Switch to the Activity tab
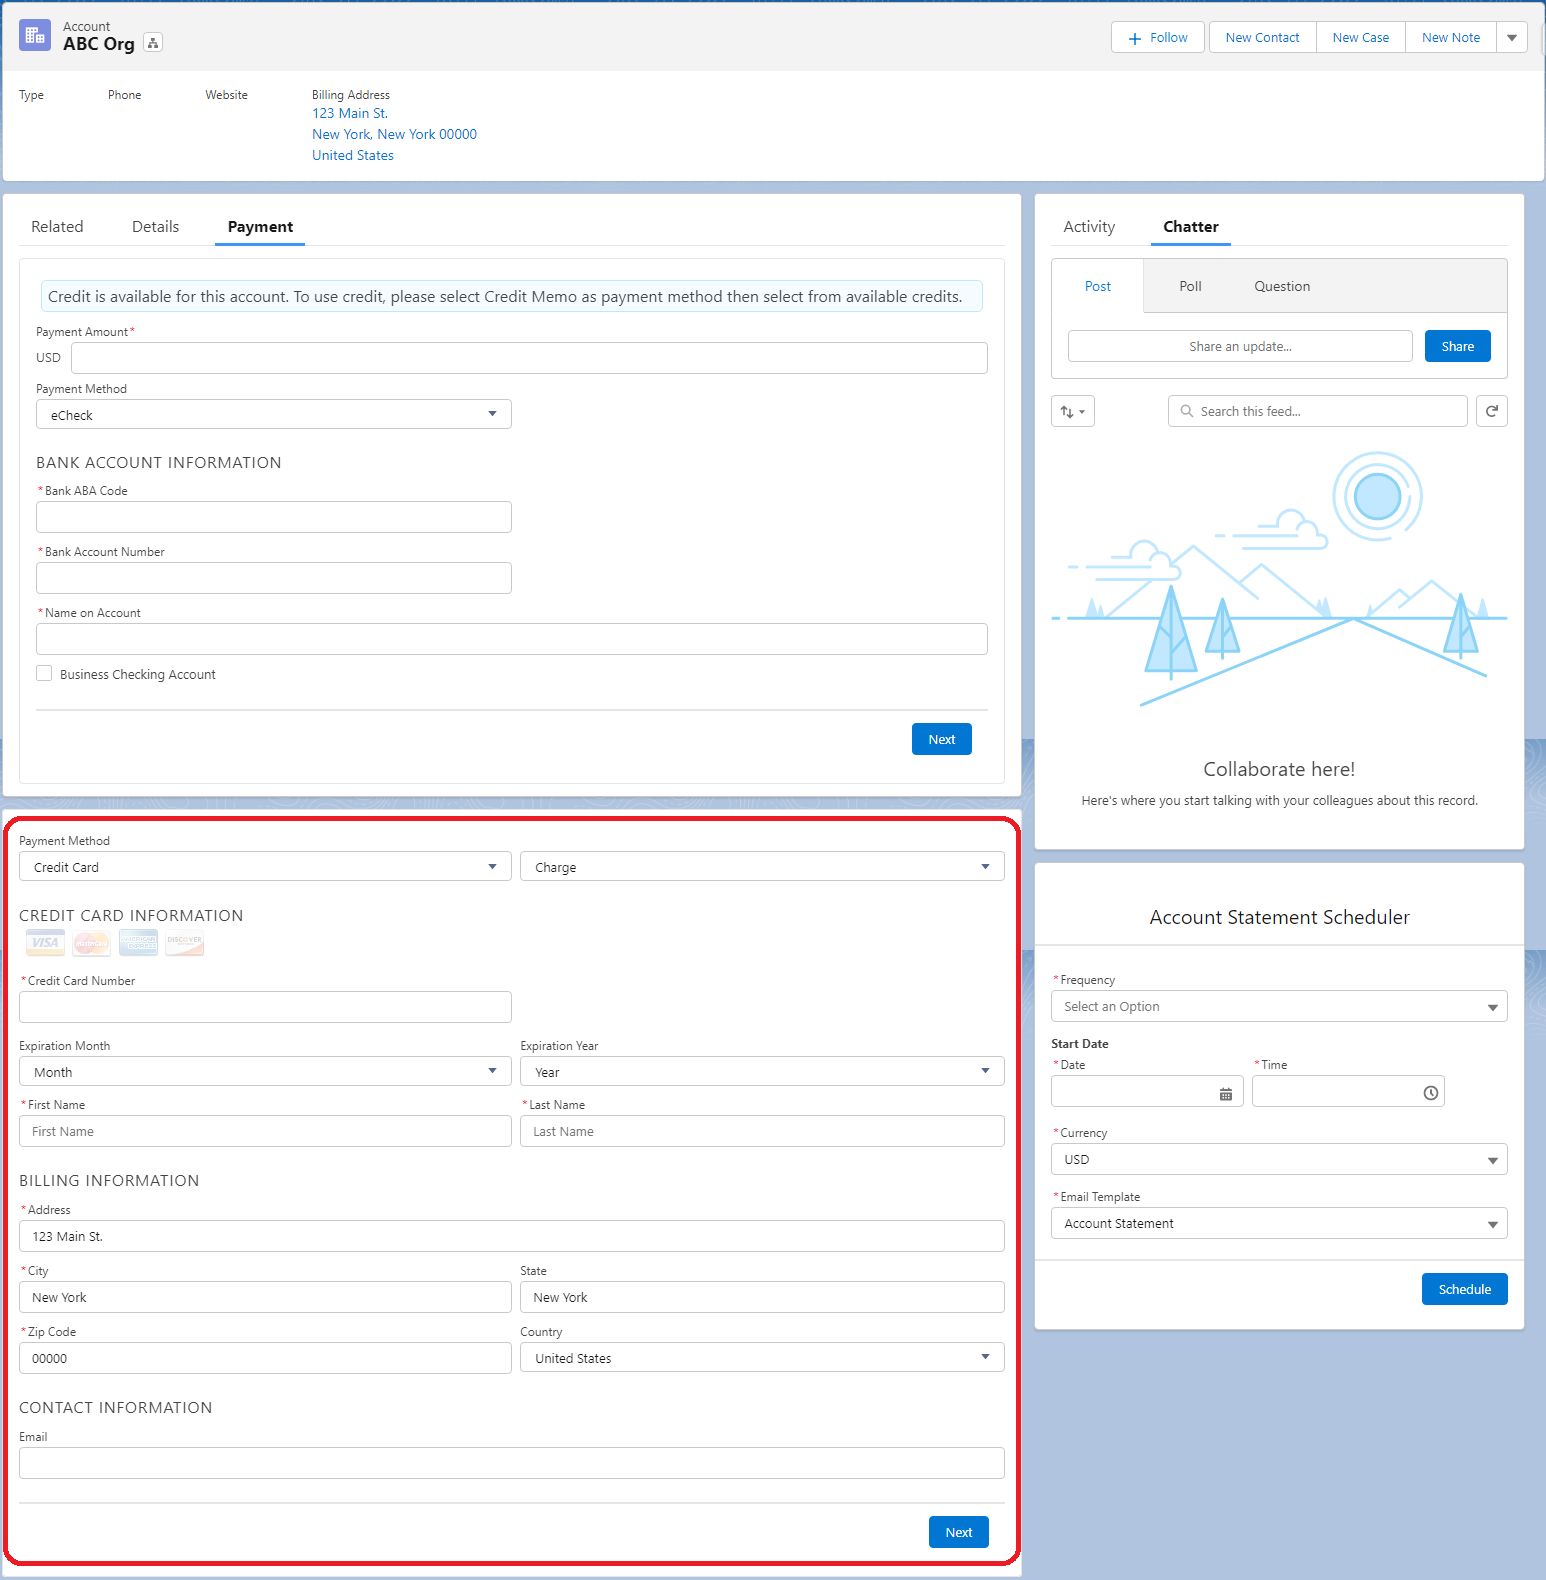The image size is (1546, 1580). click(1088, 227)
